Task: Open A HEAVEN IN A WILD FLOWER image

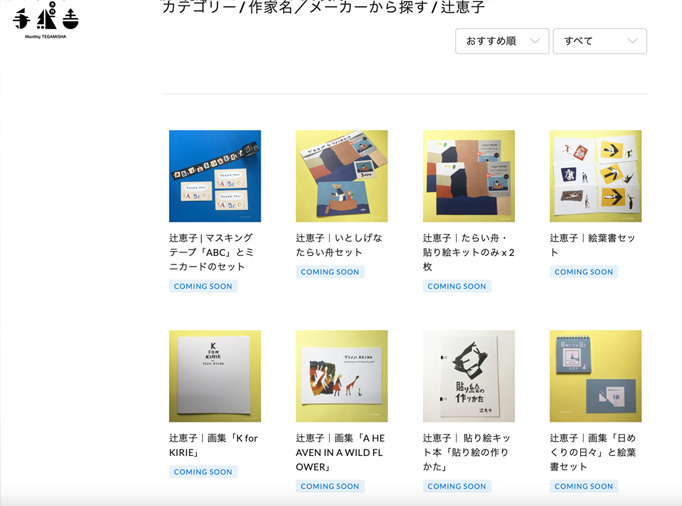Action: (342, 376)
